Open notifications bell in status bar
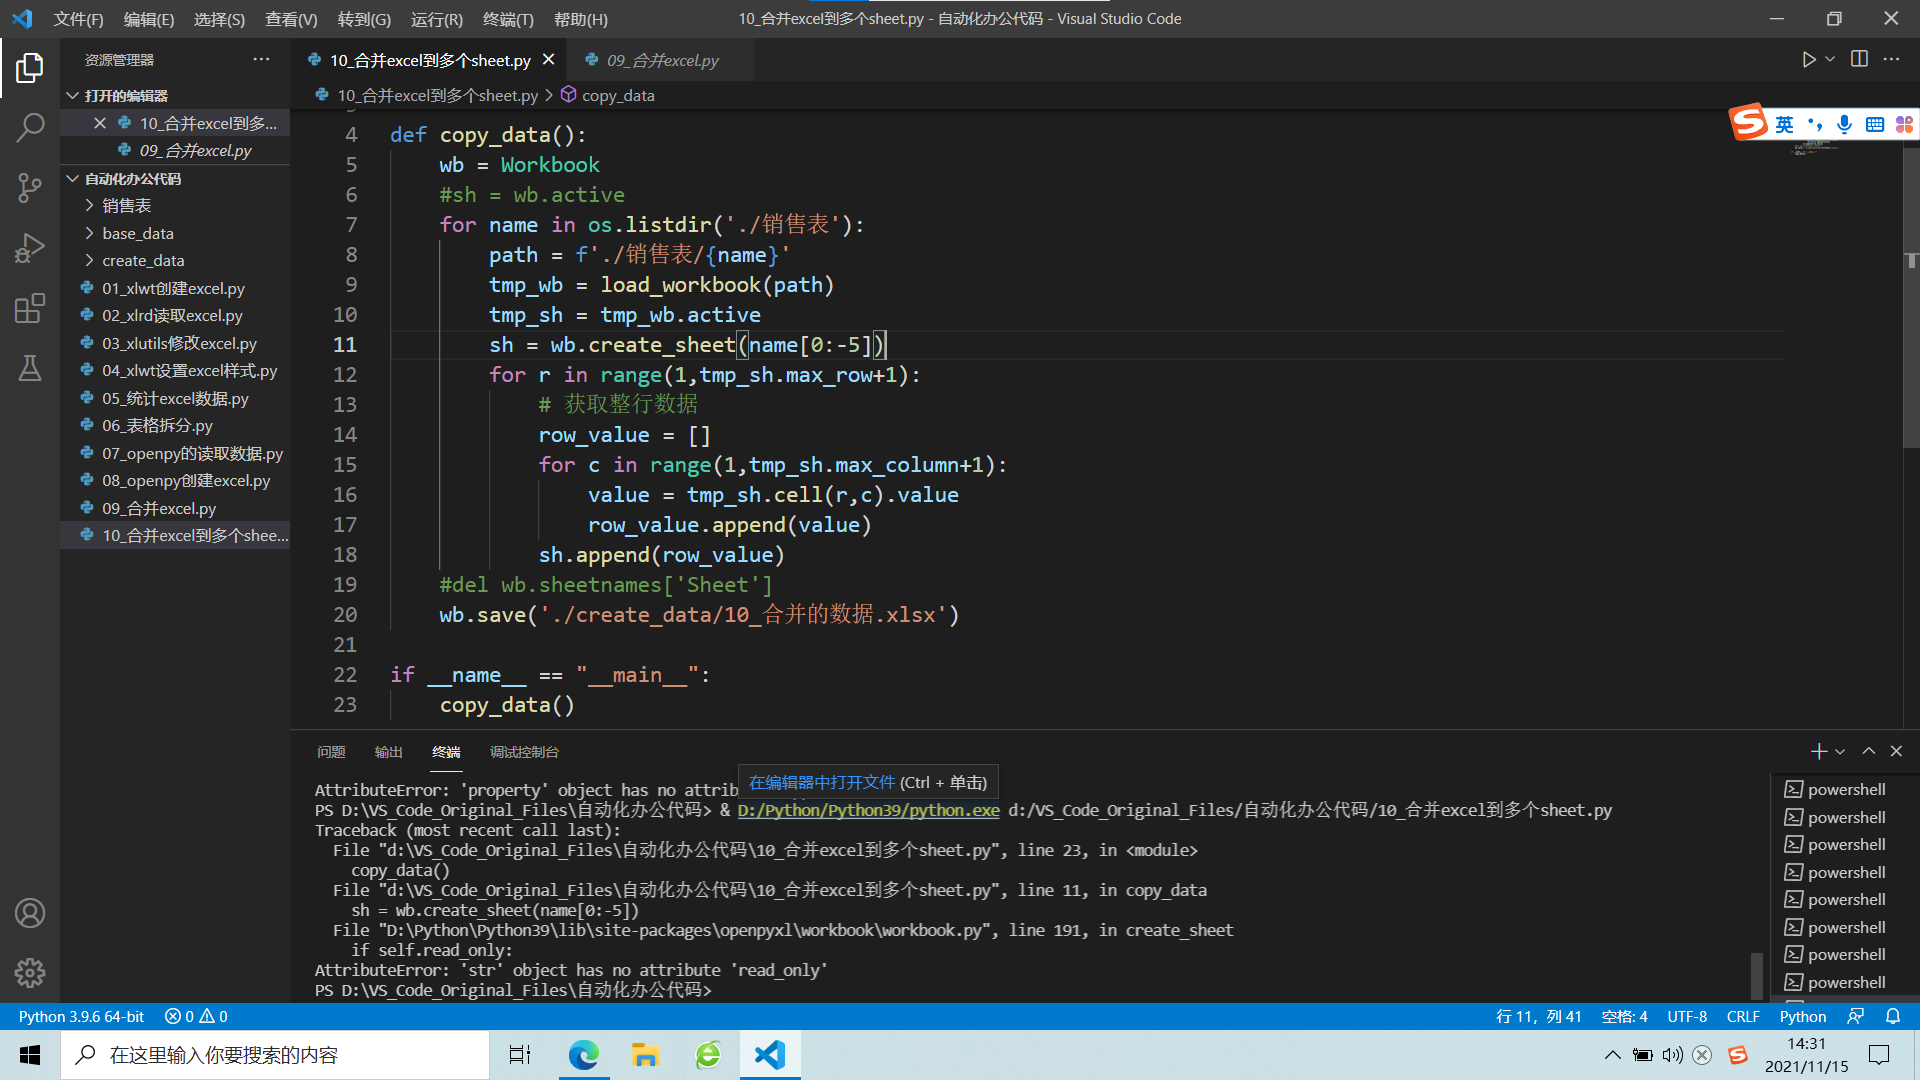 (1893, 1016)
